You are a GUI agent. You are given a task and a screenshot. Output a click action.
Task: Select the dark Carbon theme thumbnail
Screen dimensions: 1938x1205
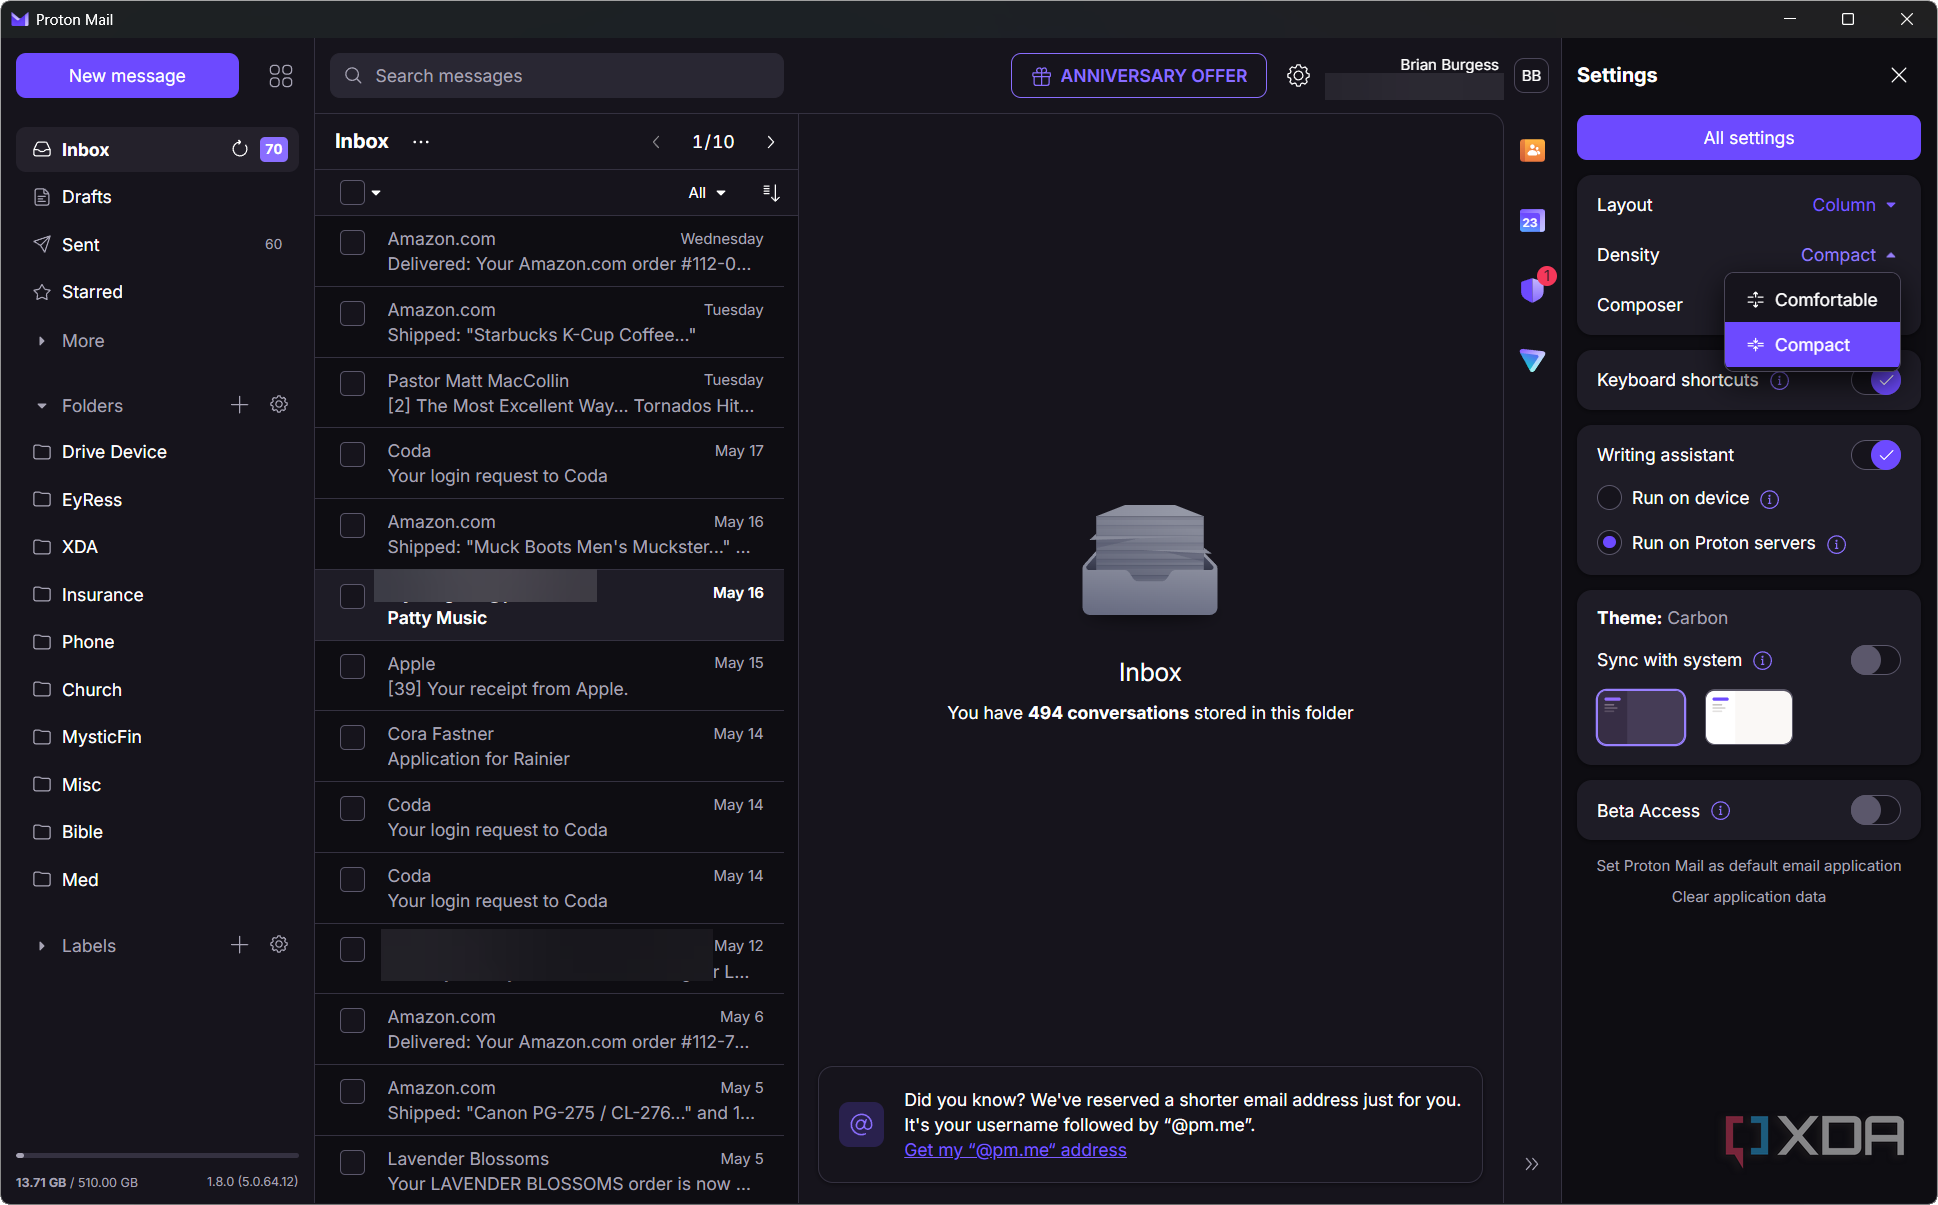tap(1640, 717)
